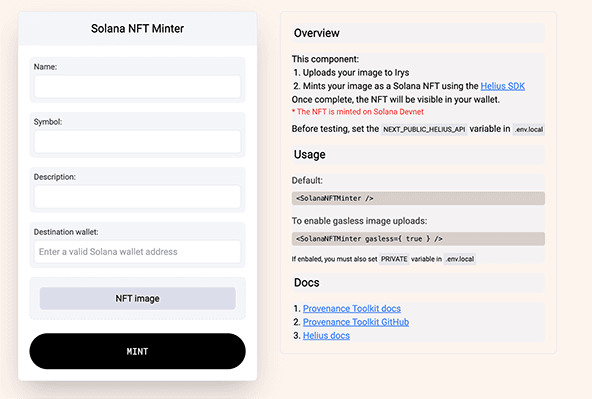Click the black MINT button
The height and width of the screenshot is (399, 592).
tap(137, 351)
